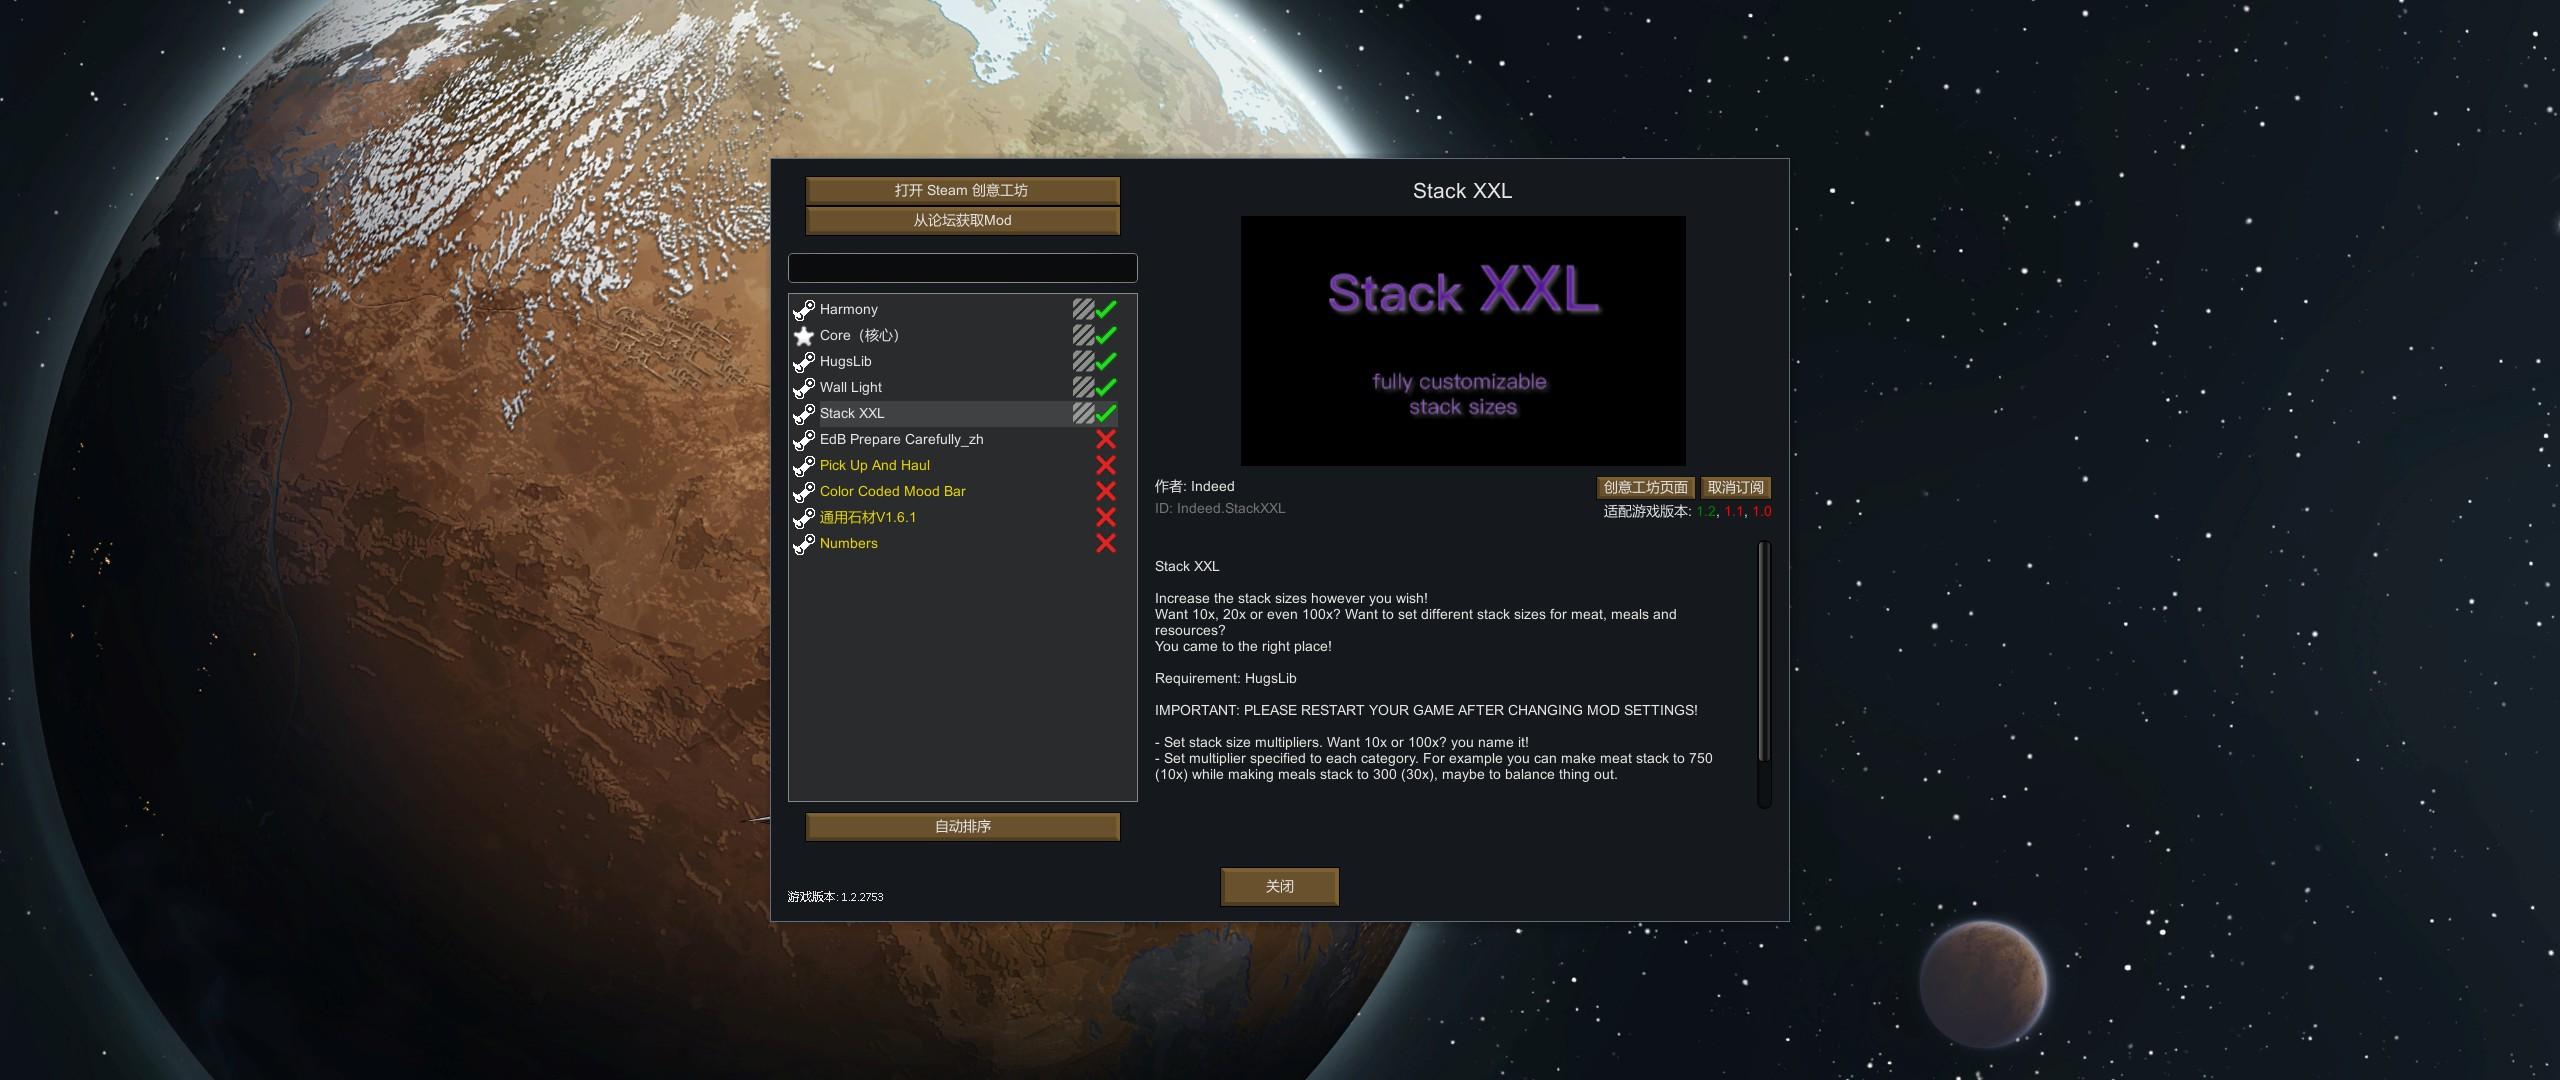Click 取消订阅 to unsubscribe
This screenshot has width=2560, height=1080.
1735,488
